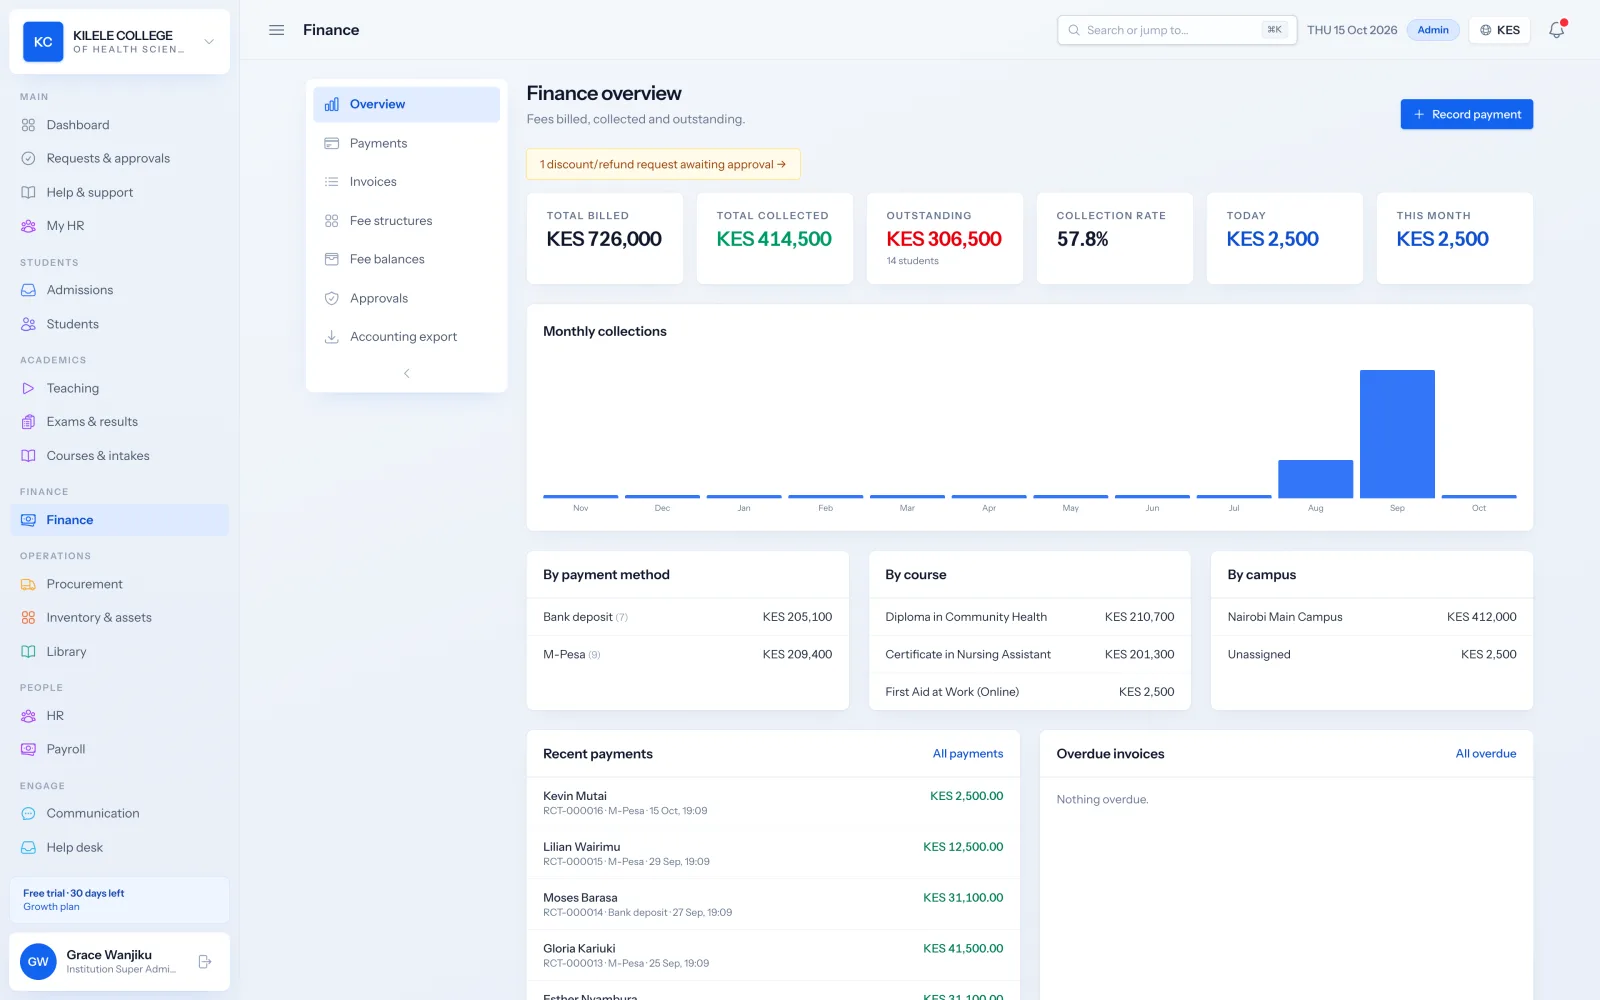Open Courses & intakes

click(120, 456)
